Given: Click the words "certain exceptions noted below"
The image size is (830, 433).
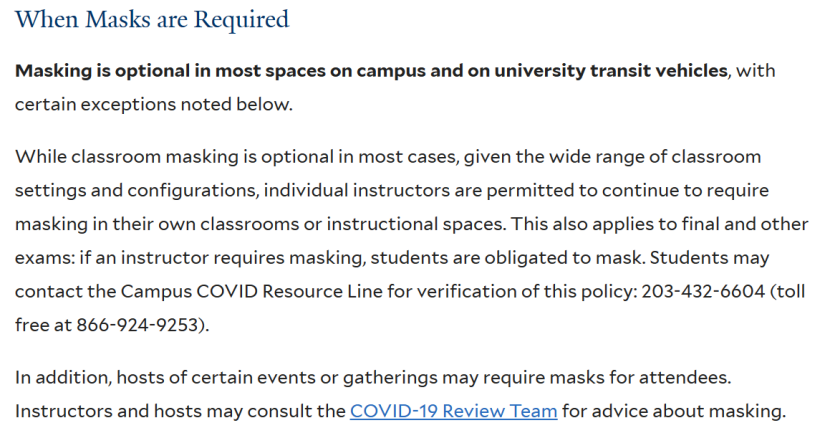Looking at the screenshot, I should click(153, 104).
